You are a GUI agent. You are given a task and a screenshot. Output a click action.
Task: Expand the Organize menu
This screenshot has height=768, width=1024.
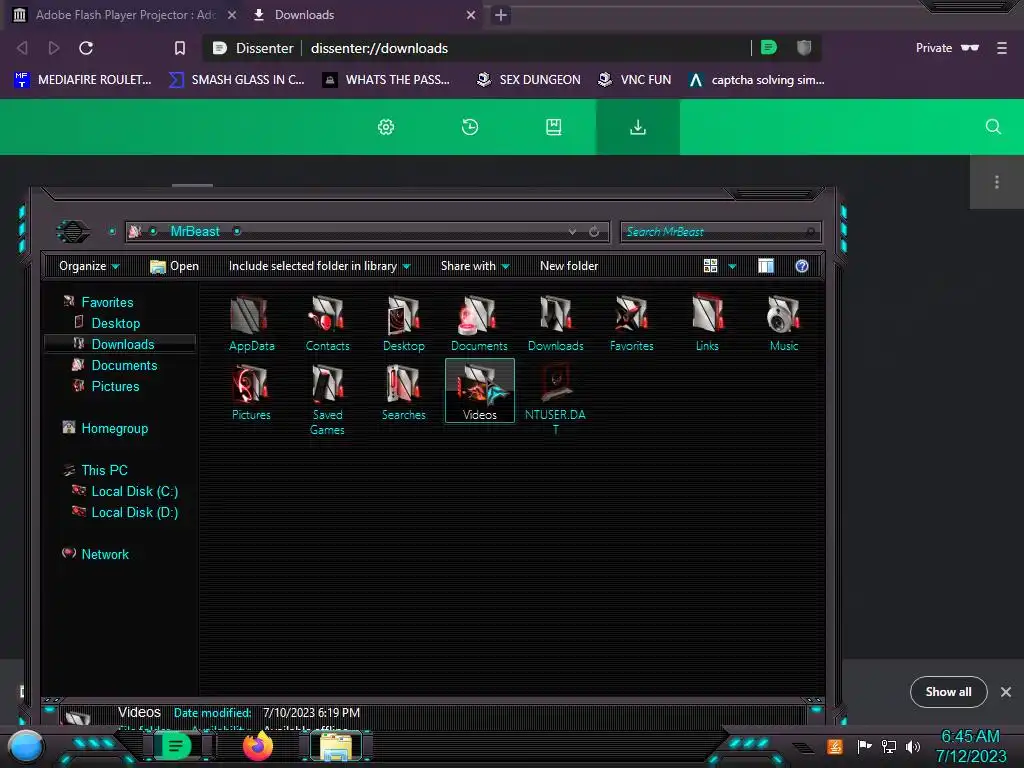89,266
